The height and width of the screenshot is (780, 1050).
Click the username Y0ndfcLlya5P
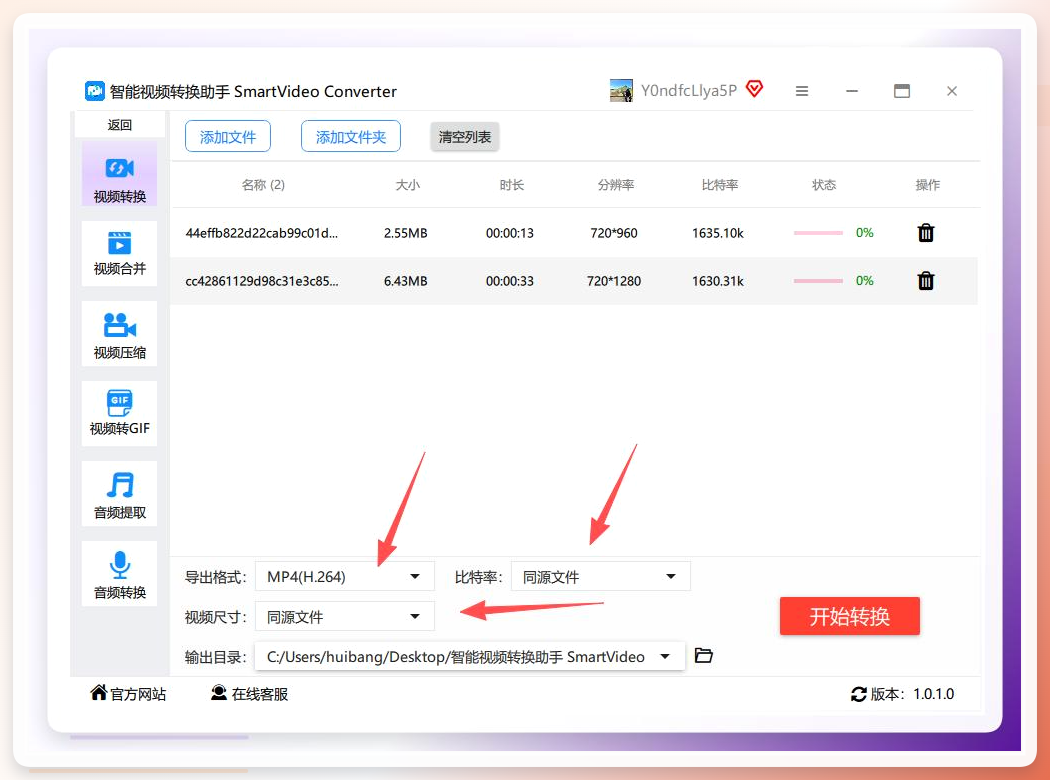(688, 90)
